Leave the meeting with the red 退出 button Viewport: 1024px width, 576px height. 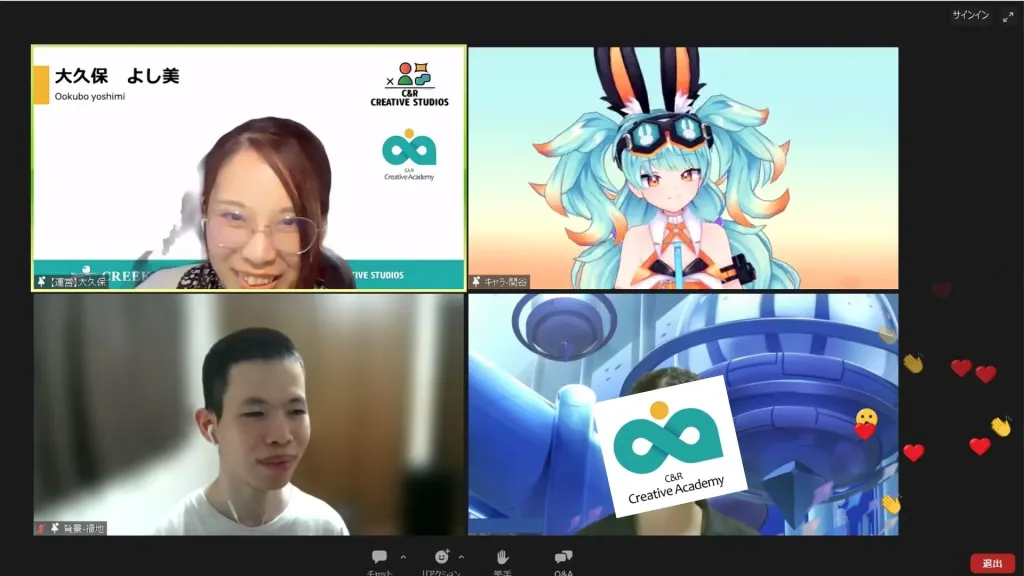(x=992, y=564)
